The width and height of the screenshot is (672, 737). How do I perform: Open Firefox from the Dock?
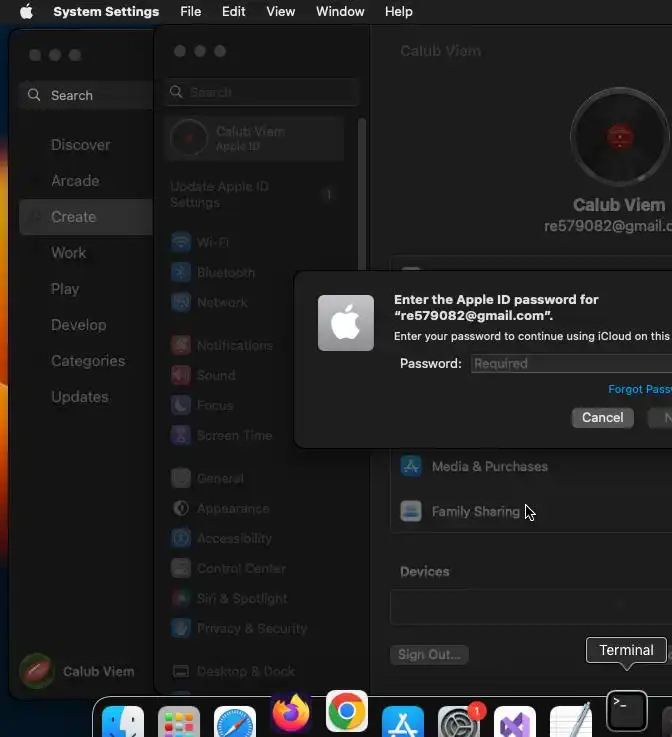tap(291, 712)
